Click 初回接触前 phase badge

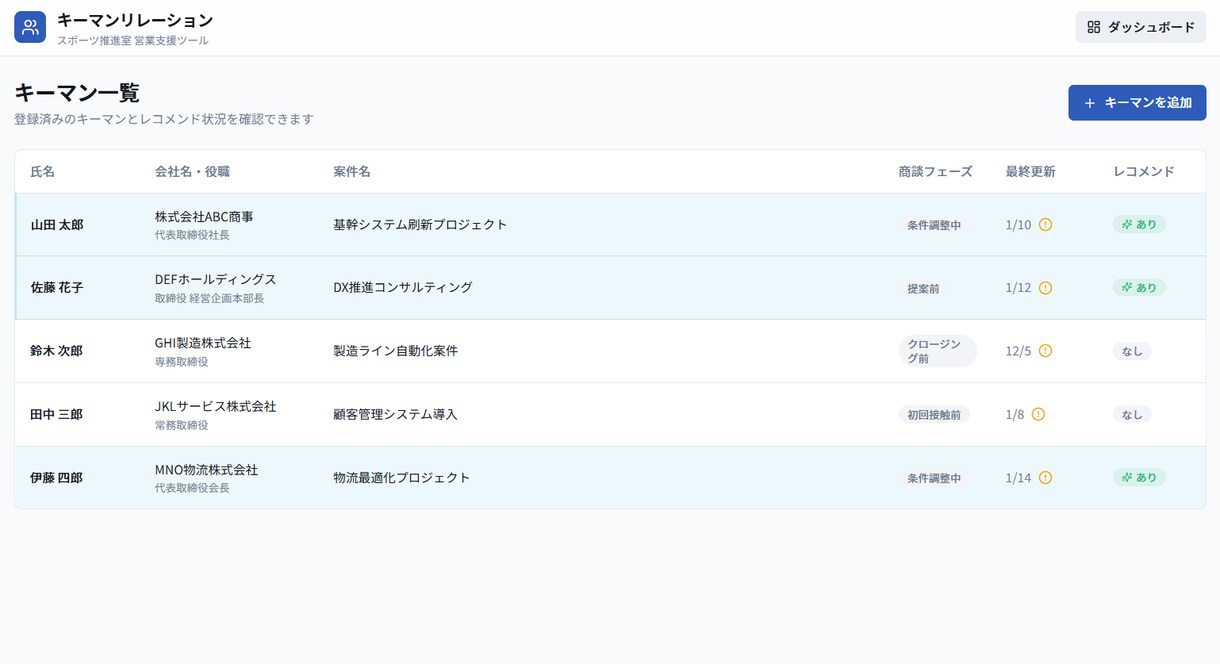pyautogui.click(x=934, y=414)
